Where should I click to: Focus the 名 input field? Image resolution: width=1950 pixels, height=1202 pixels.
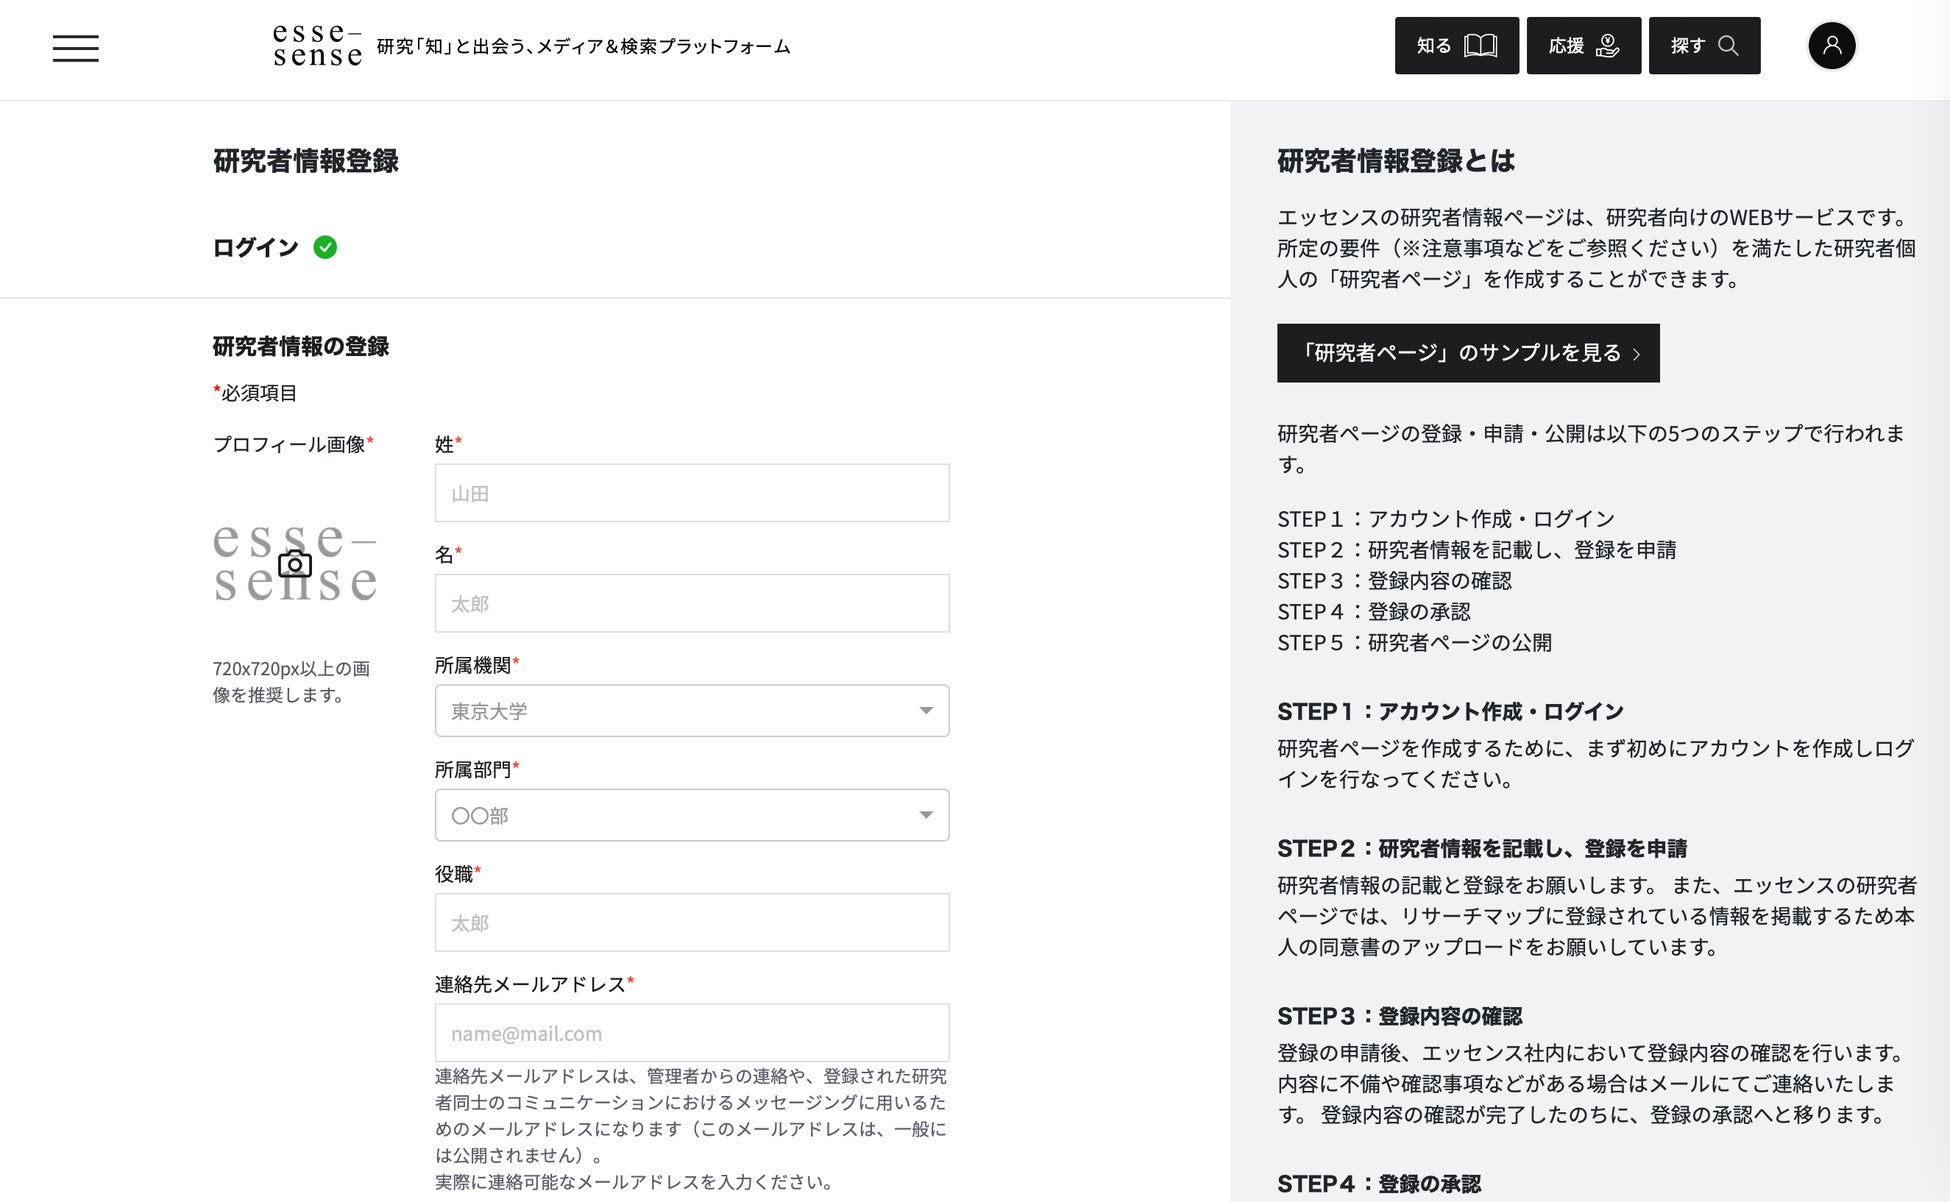click(691, 603)
